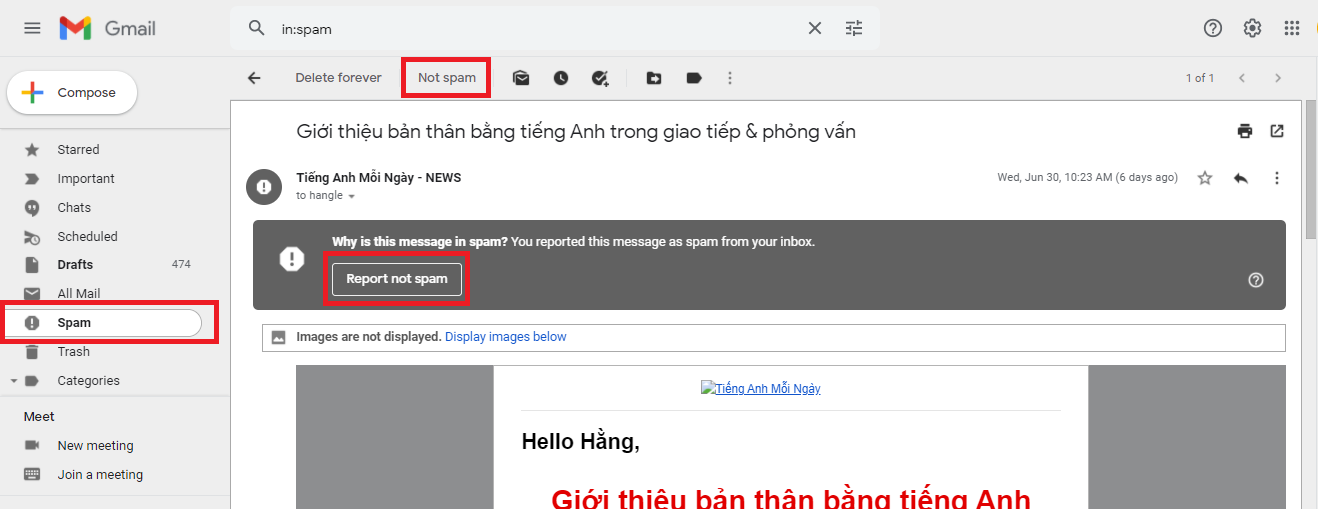Mark message as unread with envelope icon

[521, 78]
